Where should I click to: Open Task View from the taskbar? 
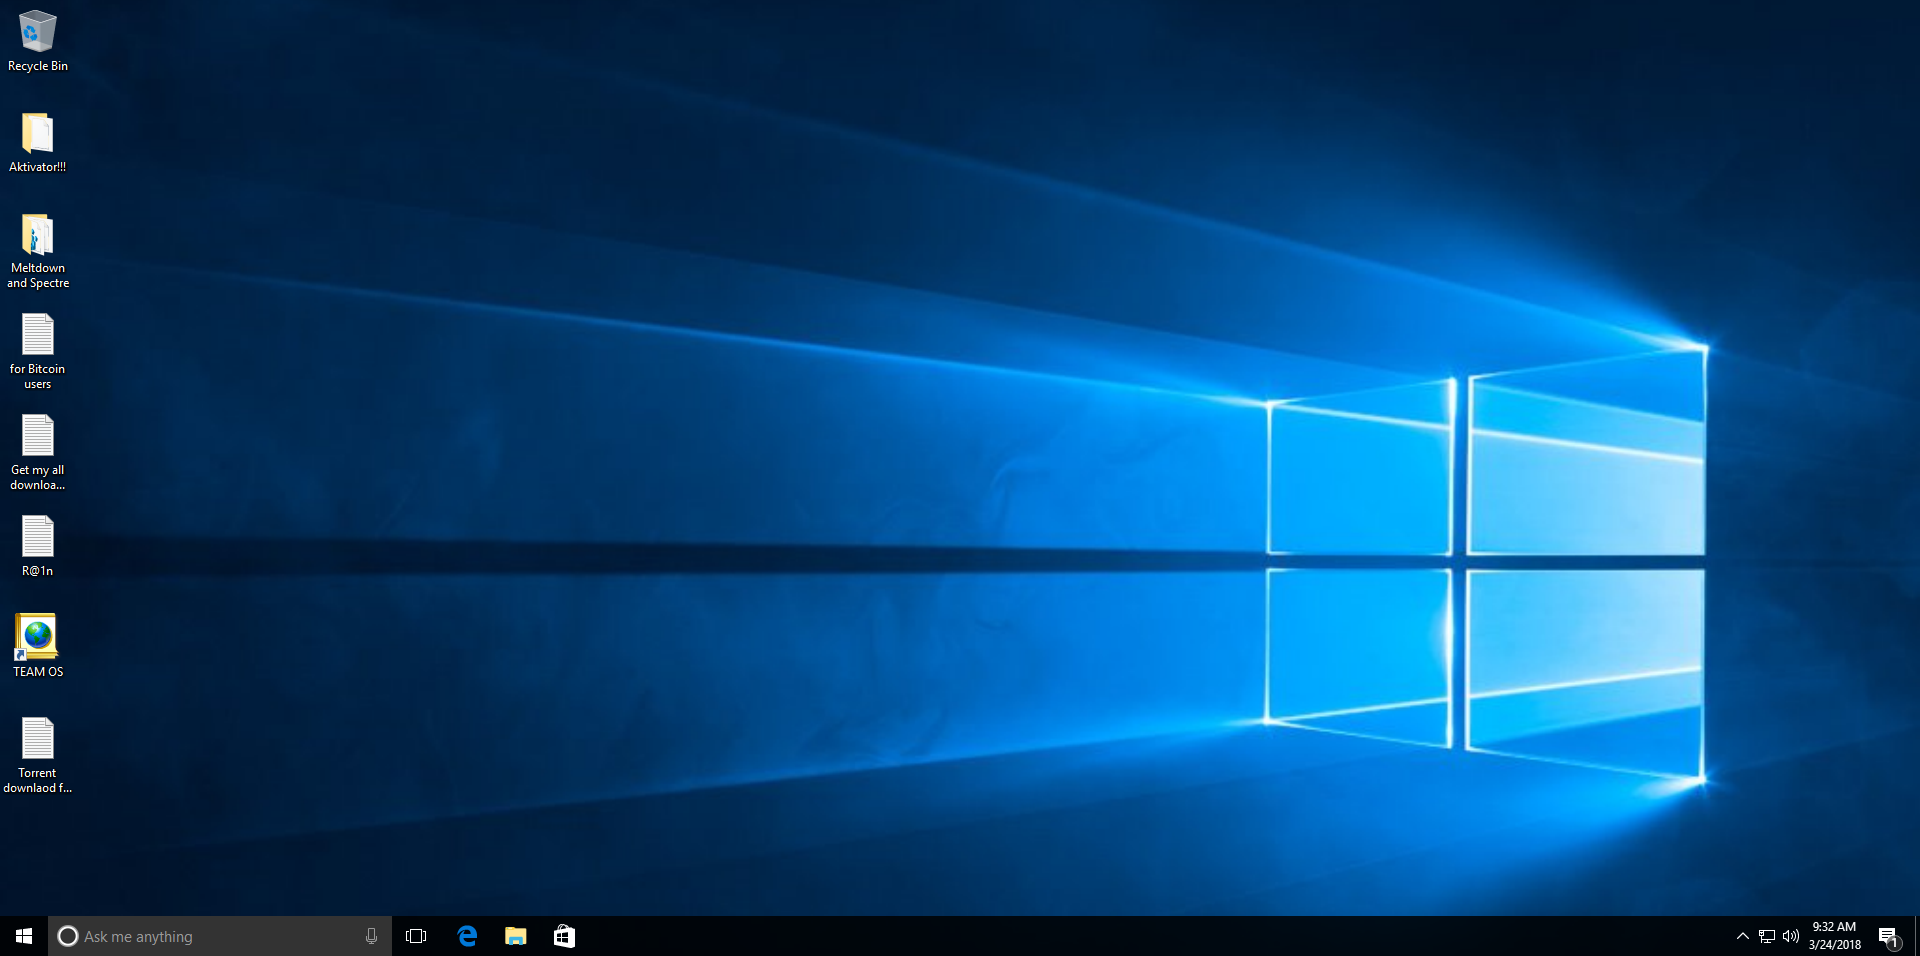point(416,936)
